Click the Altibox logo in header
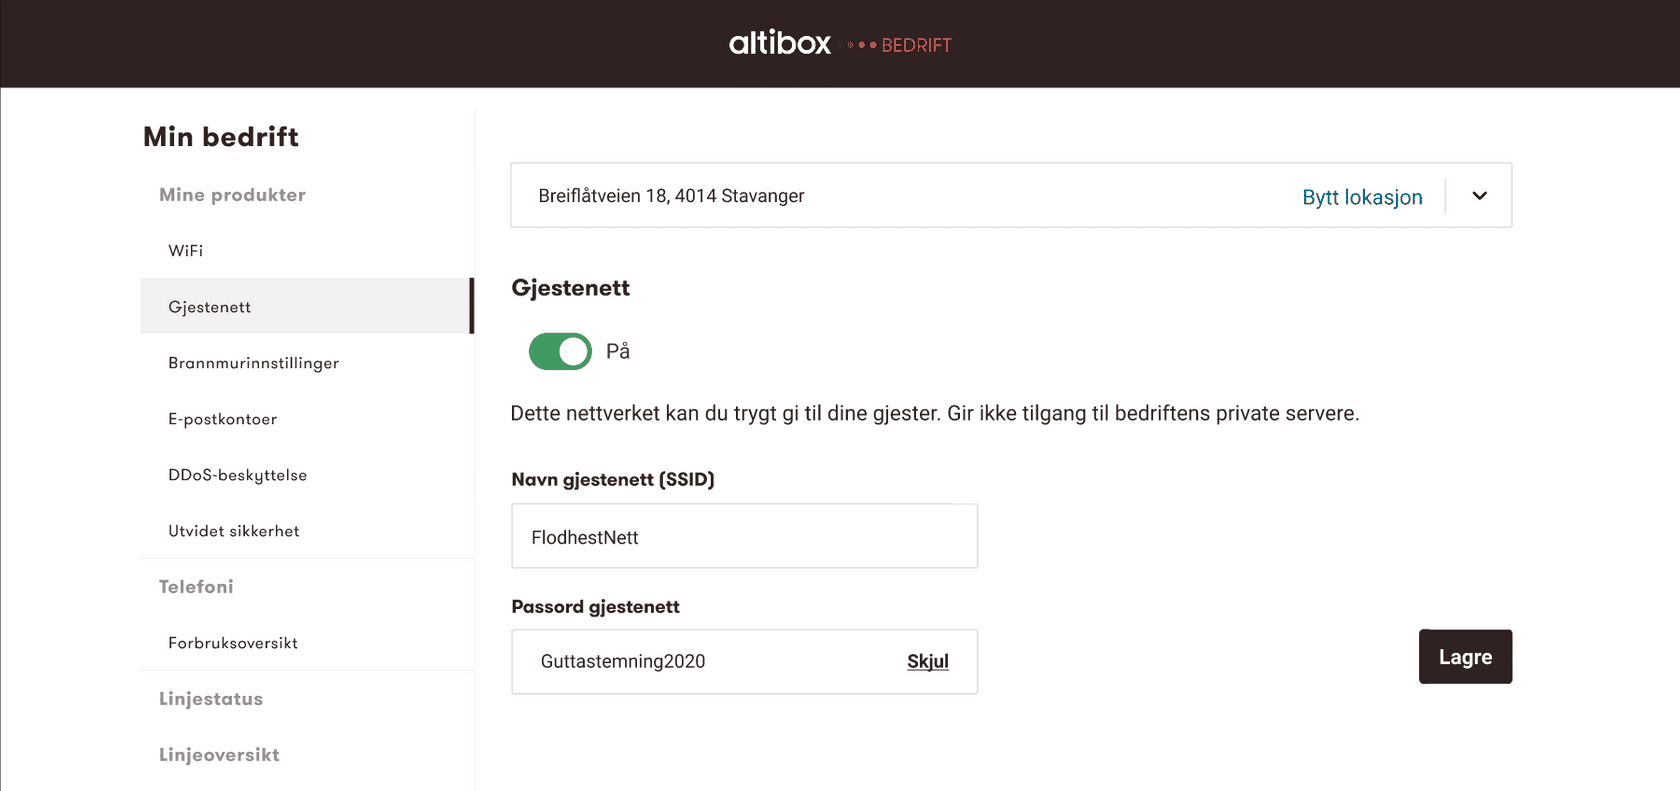This screenshot has height=791, width=1680. [779, 43]
